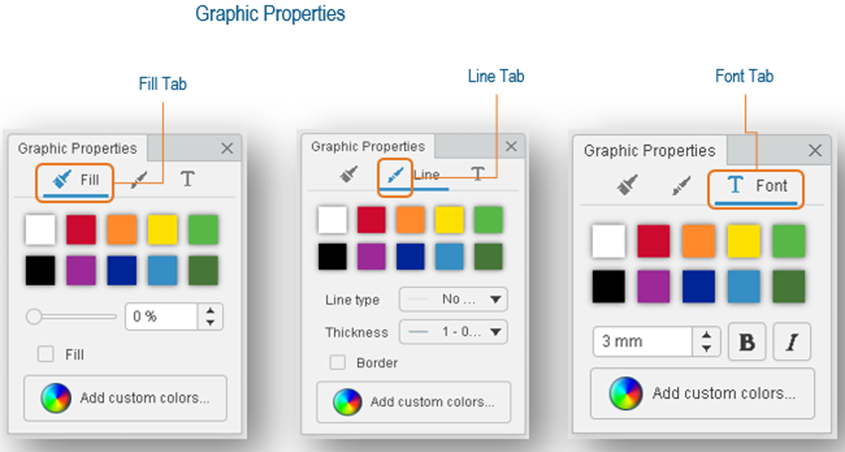This screenshot has width=845, height=452.
Task: Enable the Fill checkbox
Action: [45, 353]
